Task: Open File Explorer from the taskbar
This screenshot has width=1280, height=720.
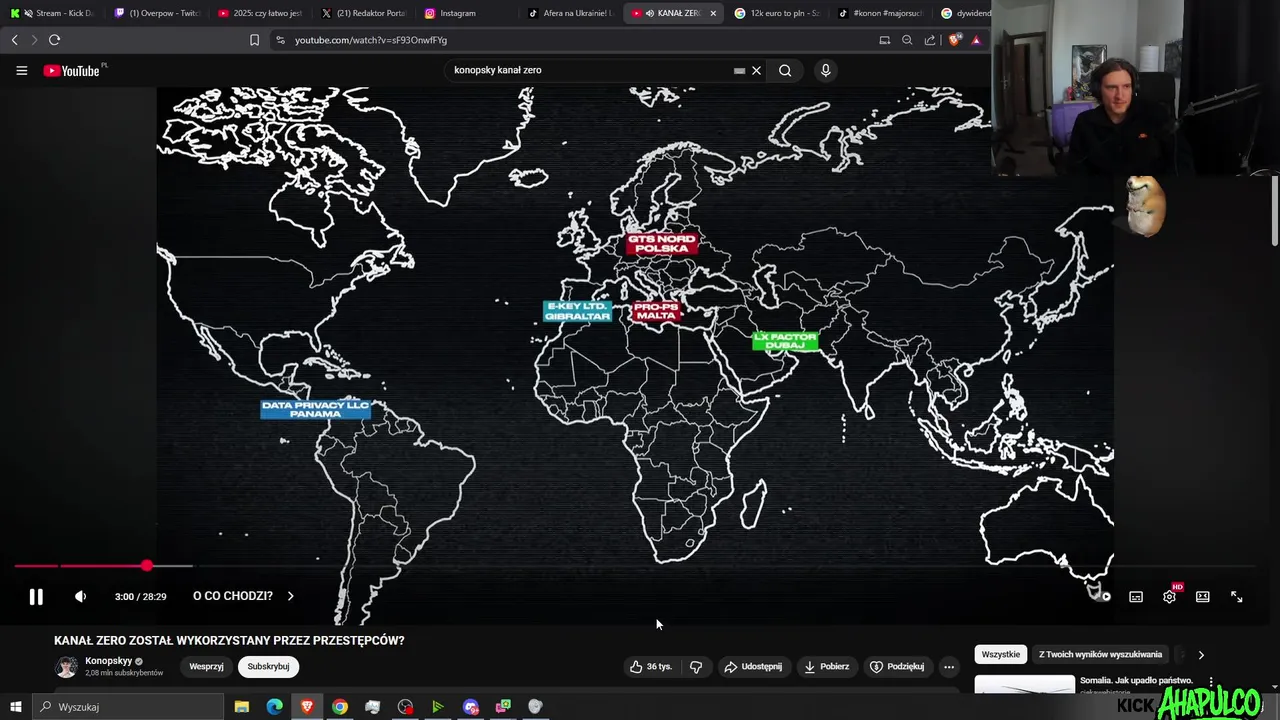Action: (242, 707)
